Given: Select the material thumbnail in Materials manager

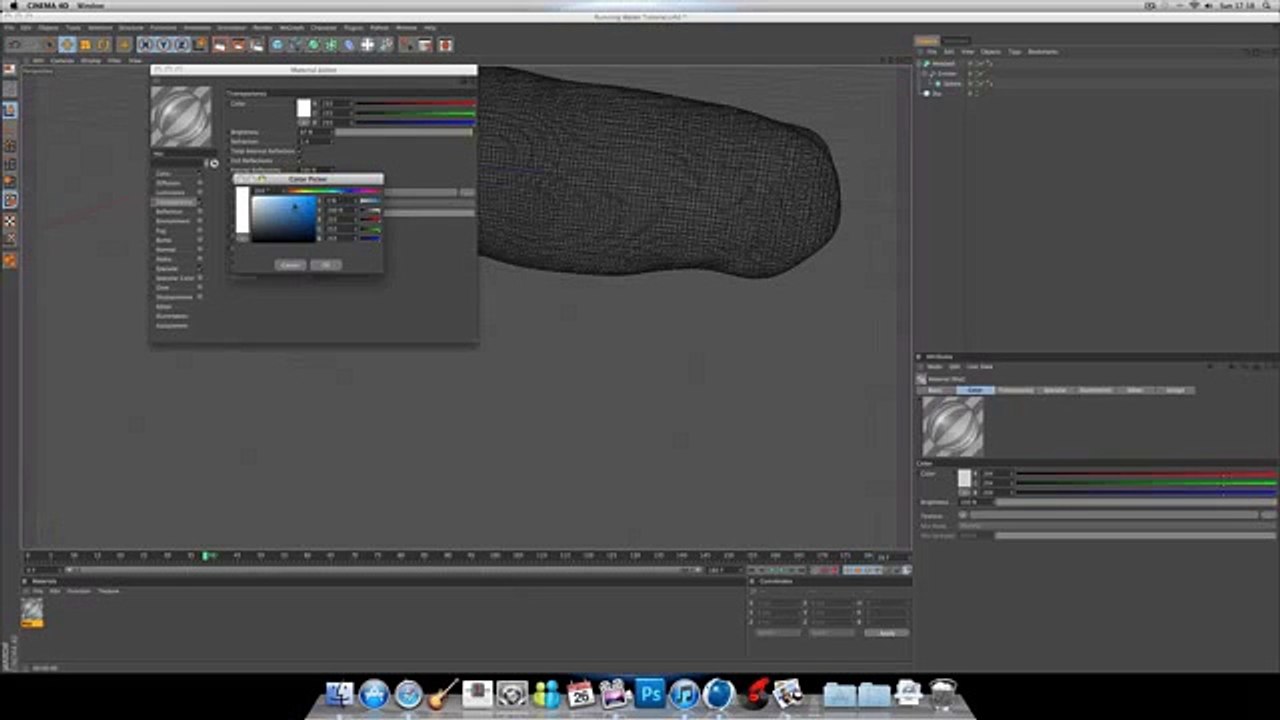Looking at the screenshot, I should (33, 611).
